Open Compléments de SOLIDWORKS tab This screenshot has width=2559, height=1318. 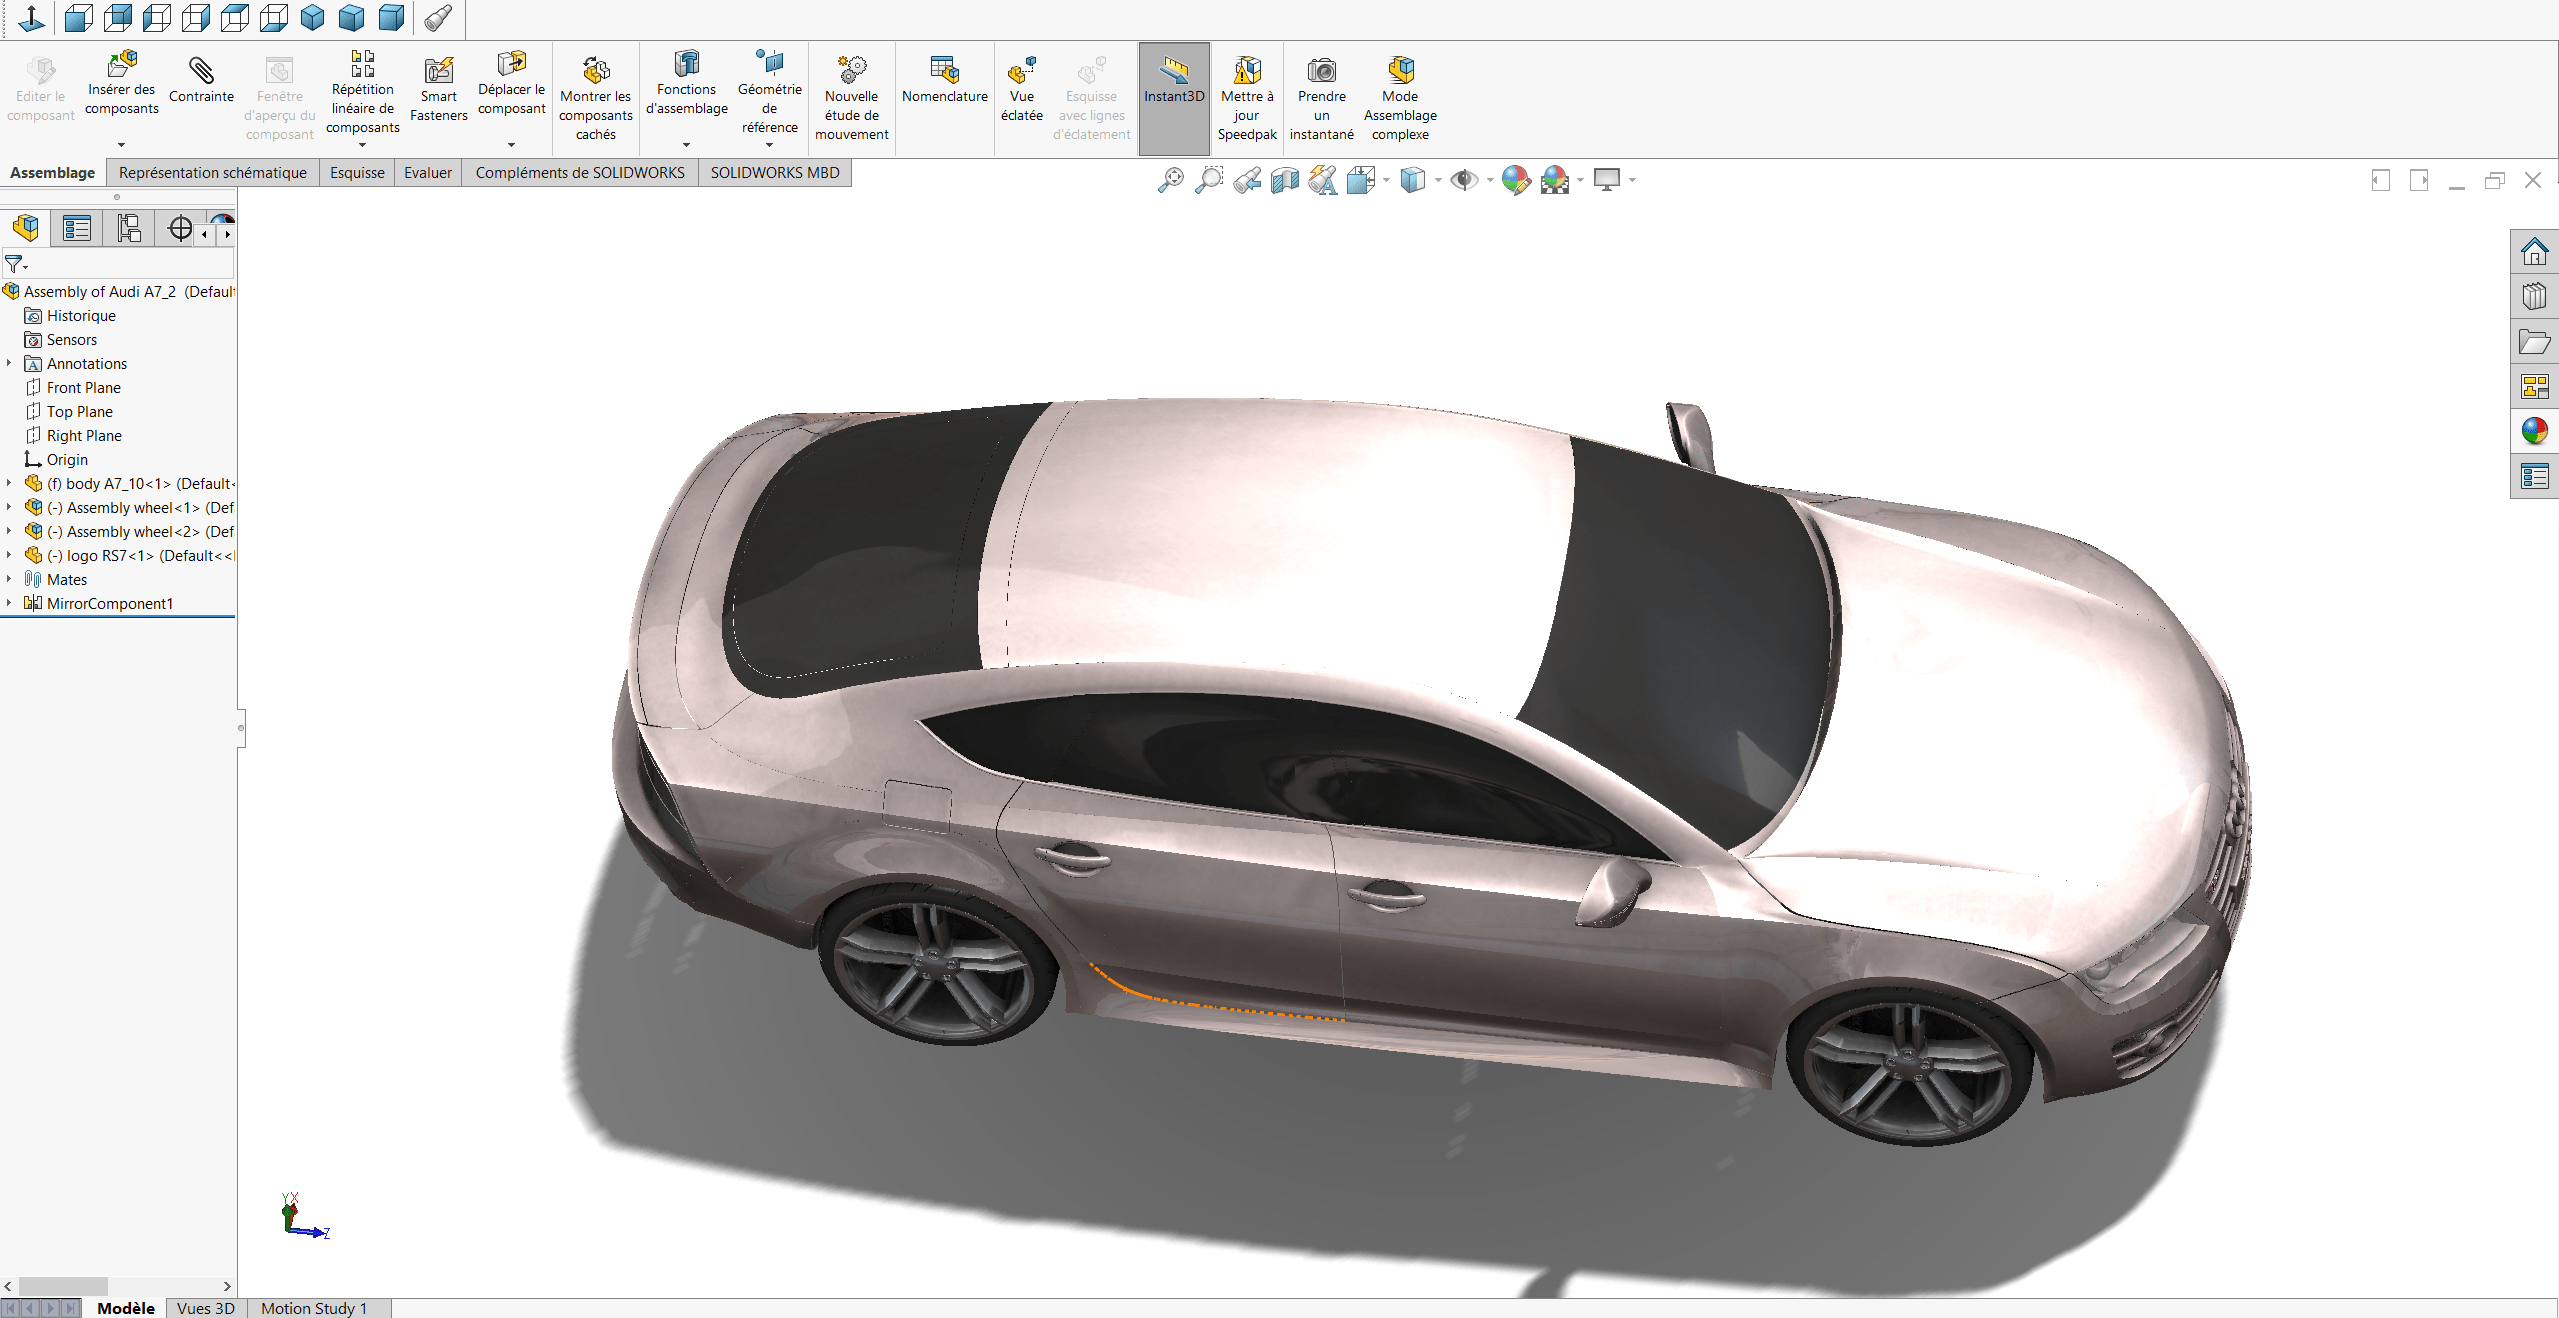click(x=580, y=173)
